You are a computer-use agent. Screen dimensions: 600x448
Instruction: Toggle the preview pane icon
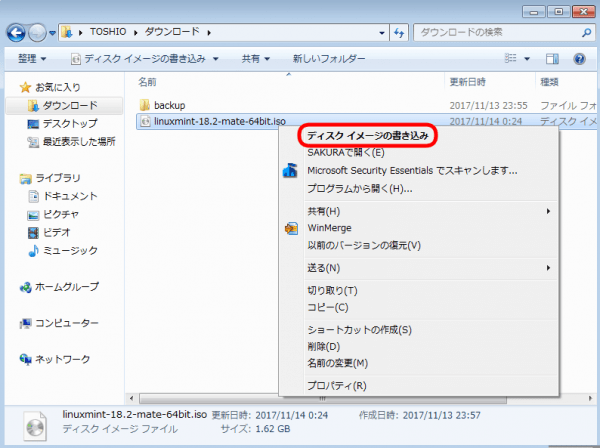click(552, 59)
